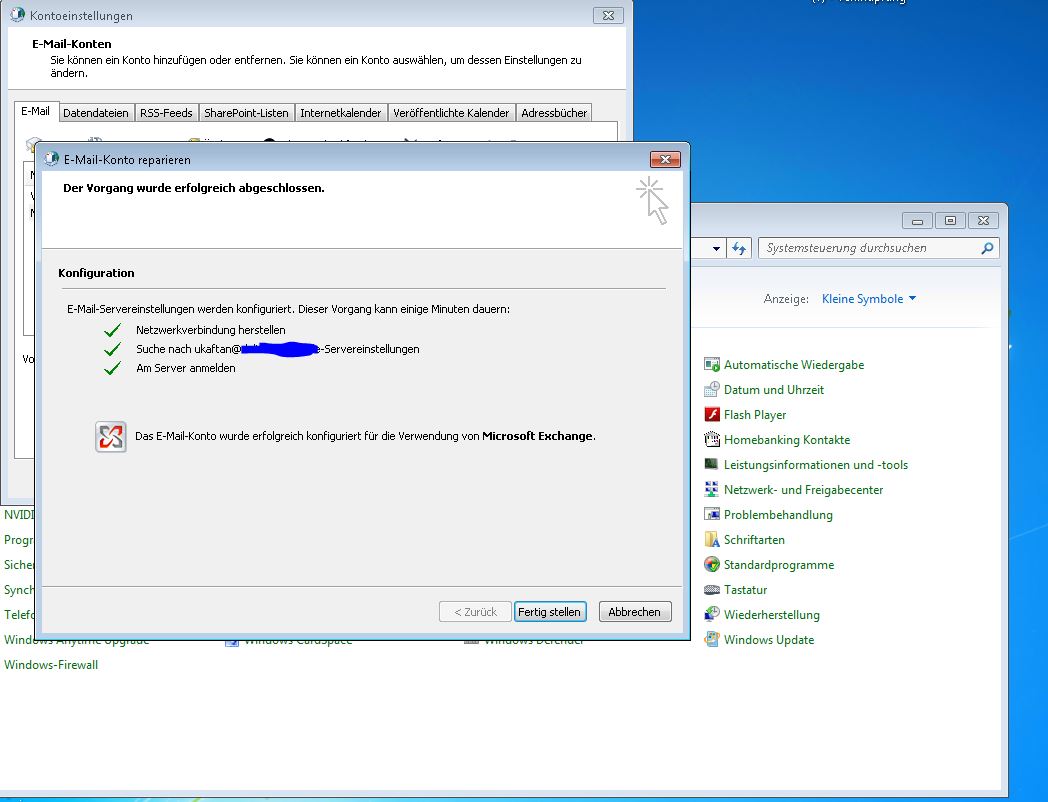Click the text 'Netzwerkverbindung herstellen'
Image resolution: width=1048 pixels, height=802 pixels.
click(x=211, y=330)
